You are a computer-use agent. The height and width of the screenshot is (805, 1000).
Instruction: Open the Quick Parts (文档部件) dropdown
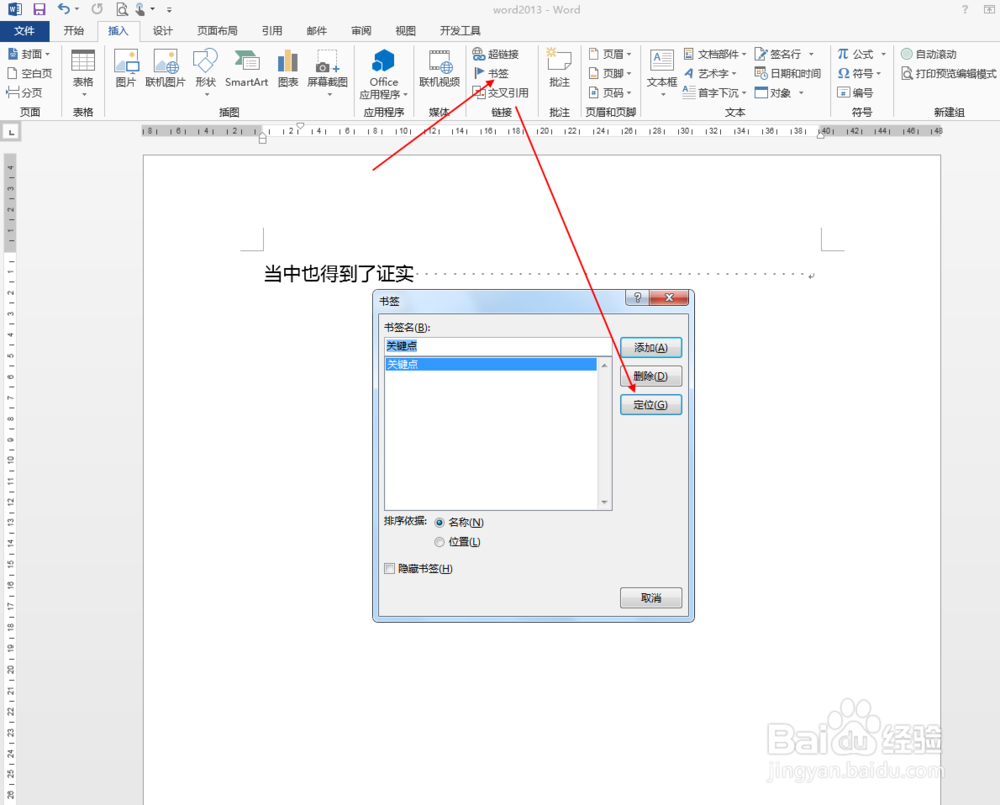pos(715,54)
